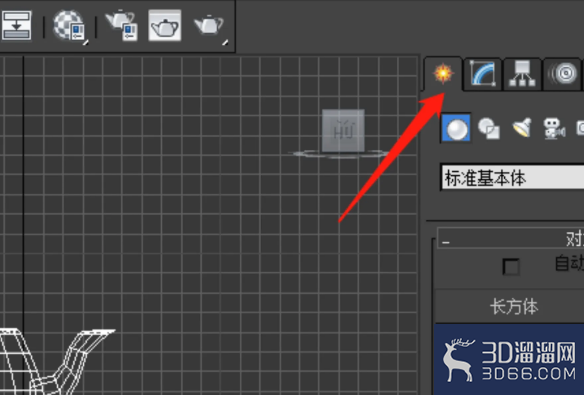Open the 标准基本体 dropdown

click(512, 178)
